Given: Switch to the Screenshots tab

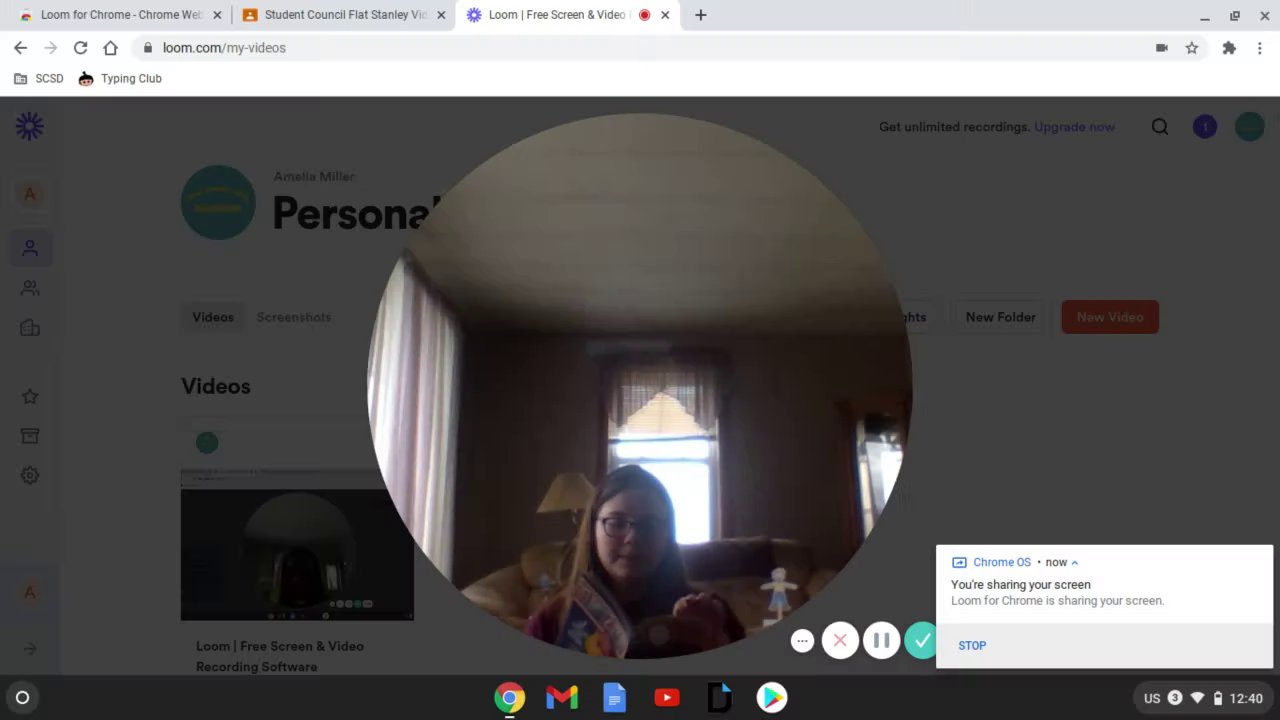Looking at the screenshot, I should (x=293, y=317).
